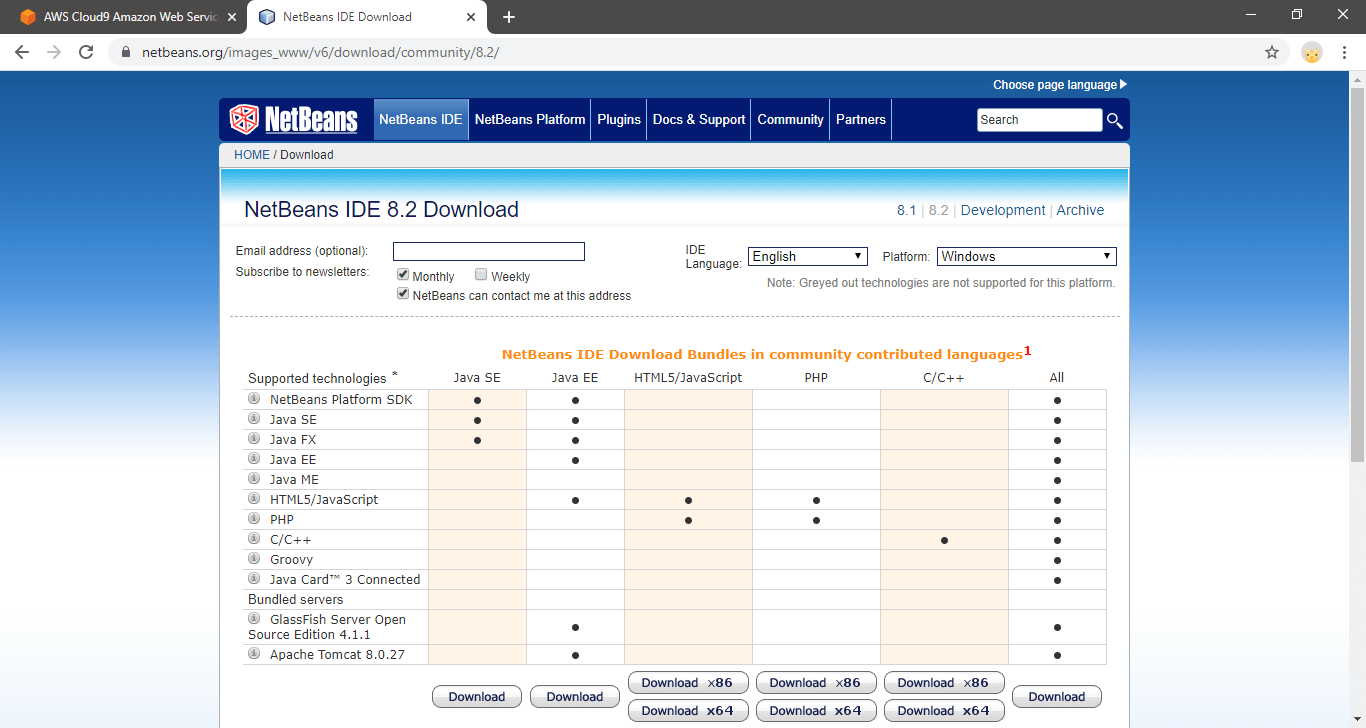The width and height of the screenshot is (1366, 728).
Task: Open Chrome three-dot menu
Action: pyautogui.click(x=1345, y=52)
